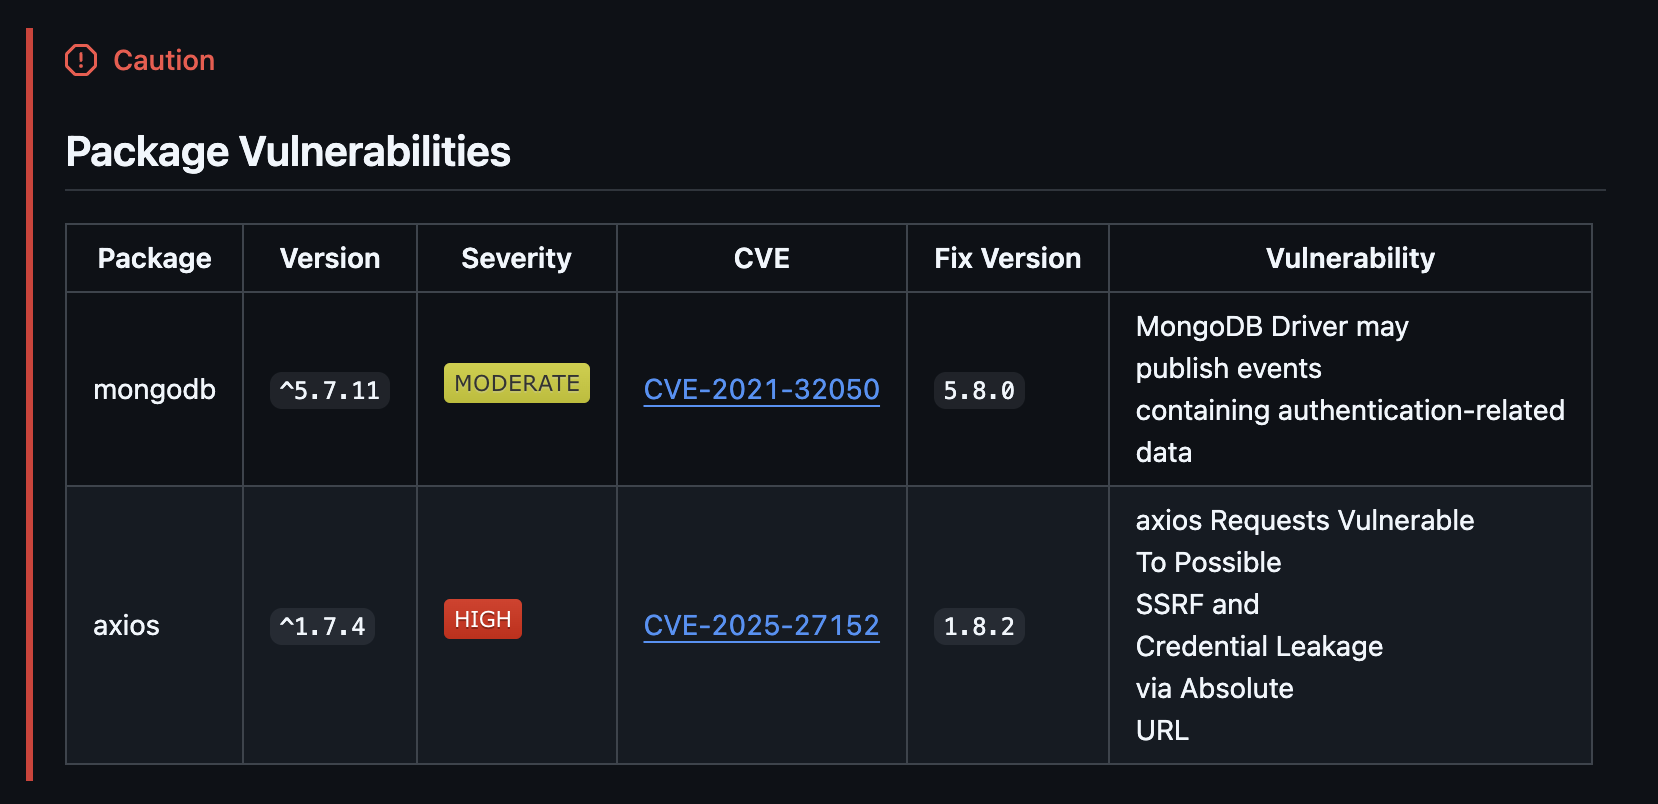Image resolution: width=1658 pixels, height=804 pixels.
Task: Click the Vulnerability column header
Action: [1350, 258]
